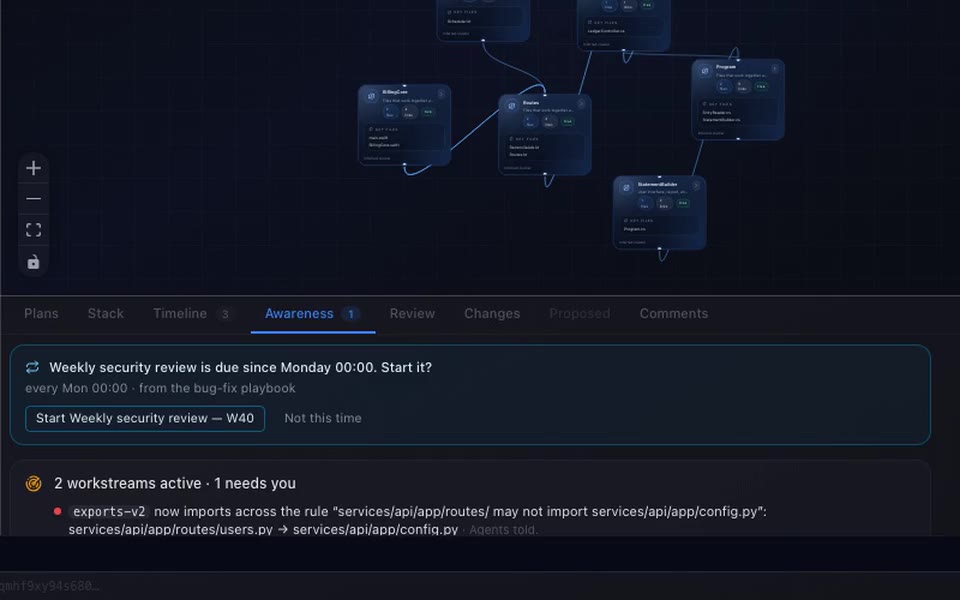Viewport: 960px width, 600px height.
Task: Click the 'Agents told.' note
Action: pos(504,530)
